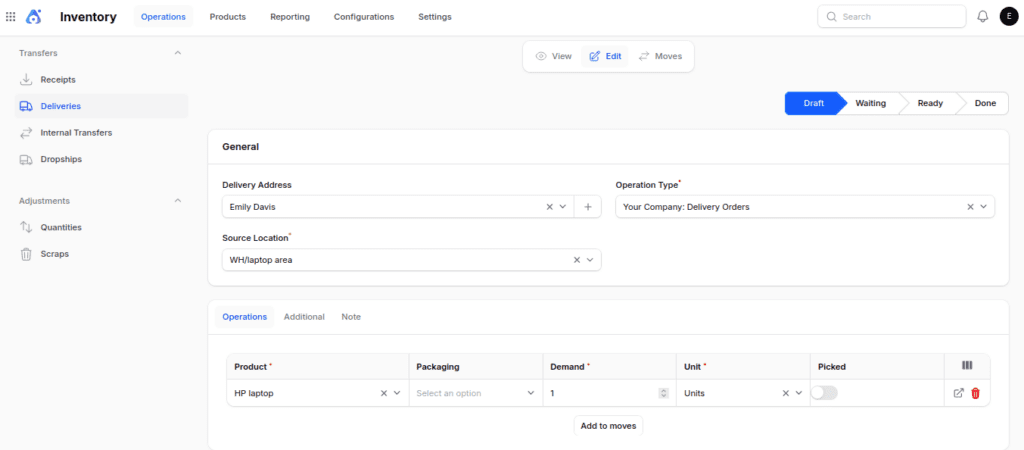Expand the Delivery Address dropdown

[x=563, y=206]
